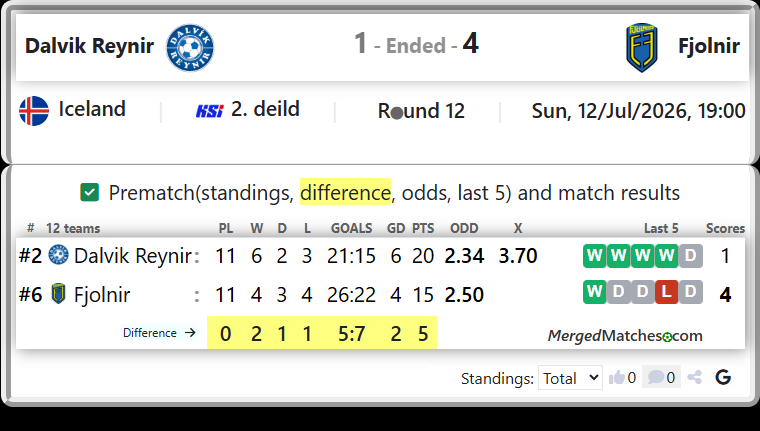Uncheck the Prematch standings checkbox
Image resolution: width=760 pixels, height=431 pixels.
click(90, 192)
